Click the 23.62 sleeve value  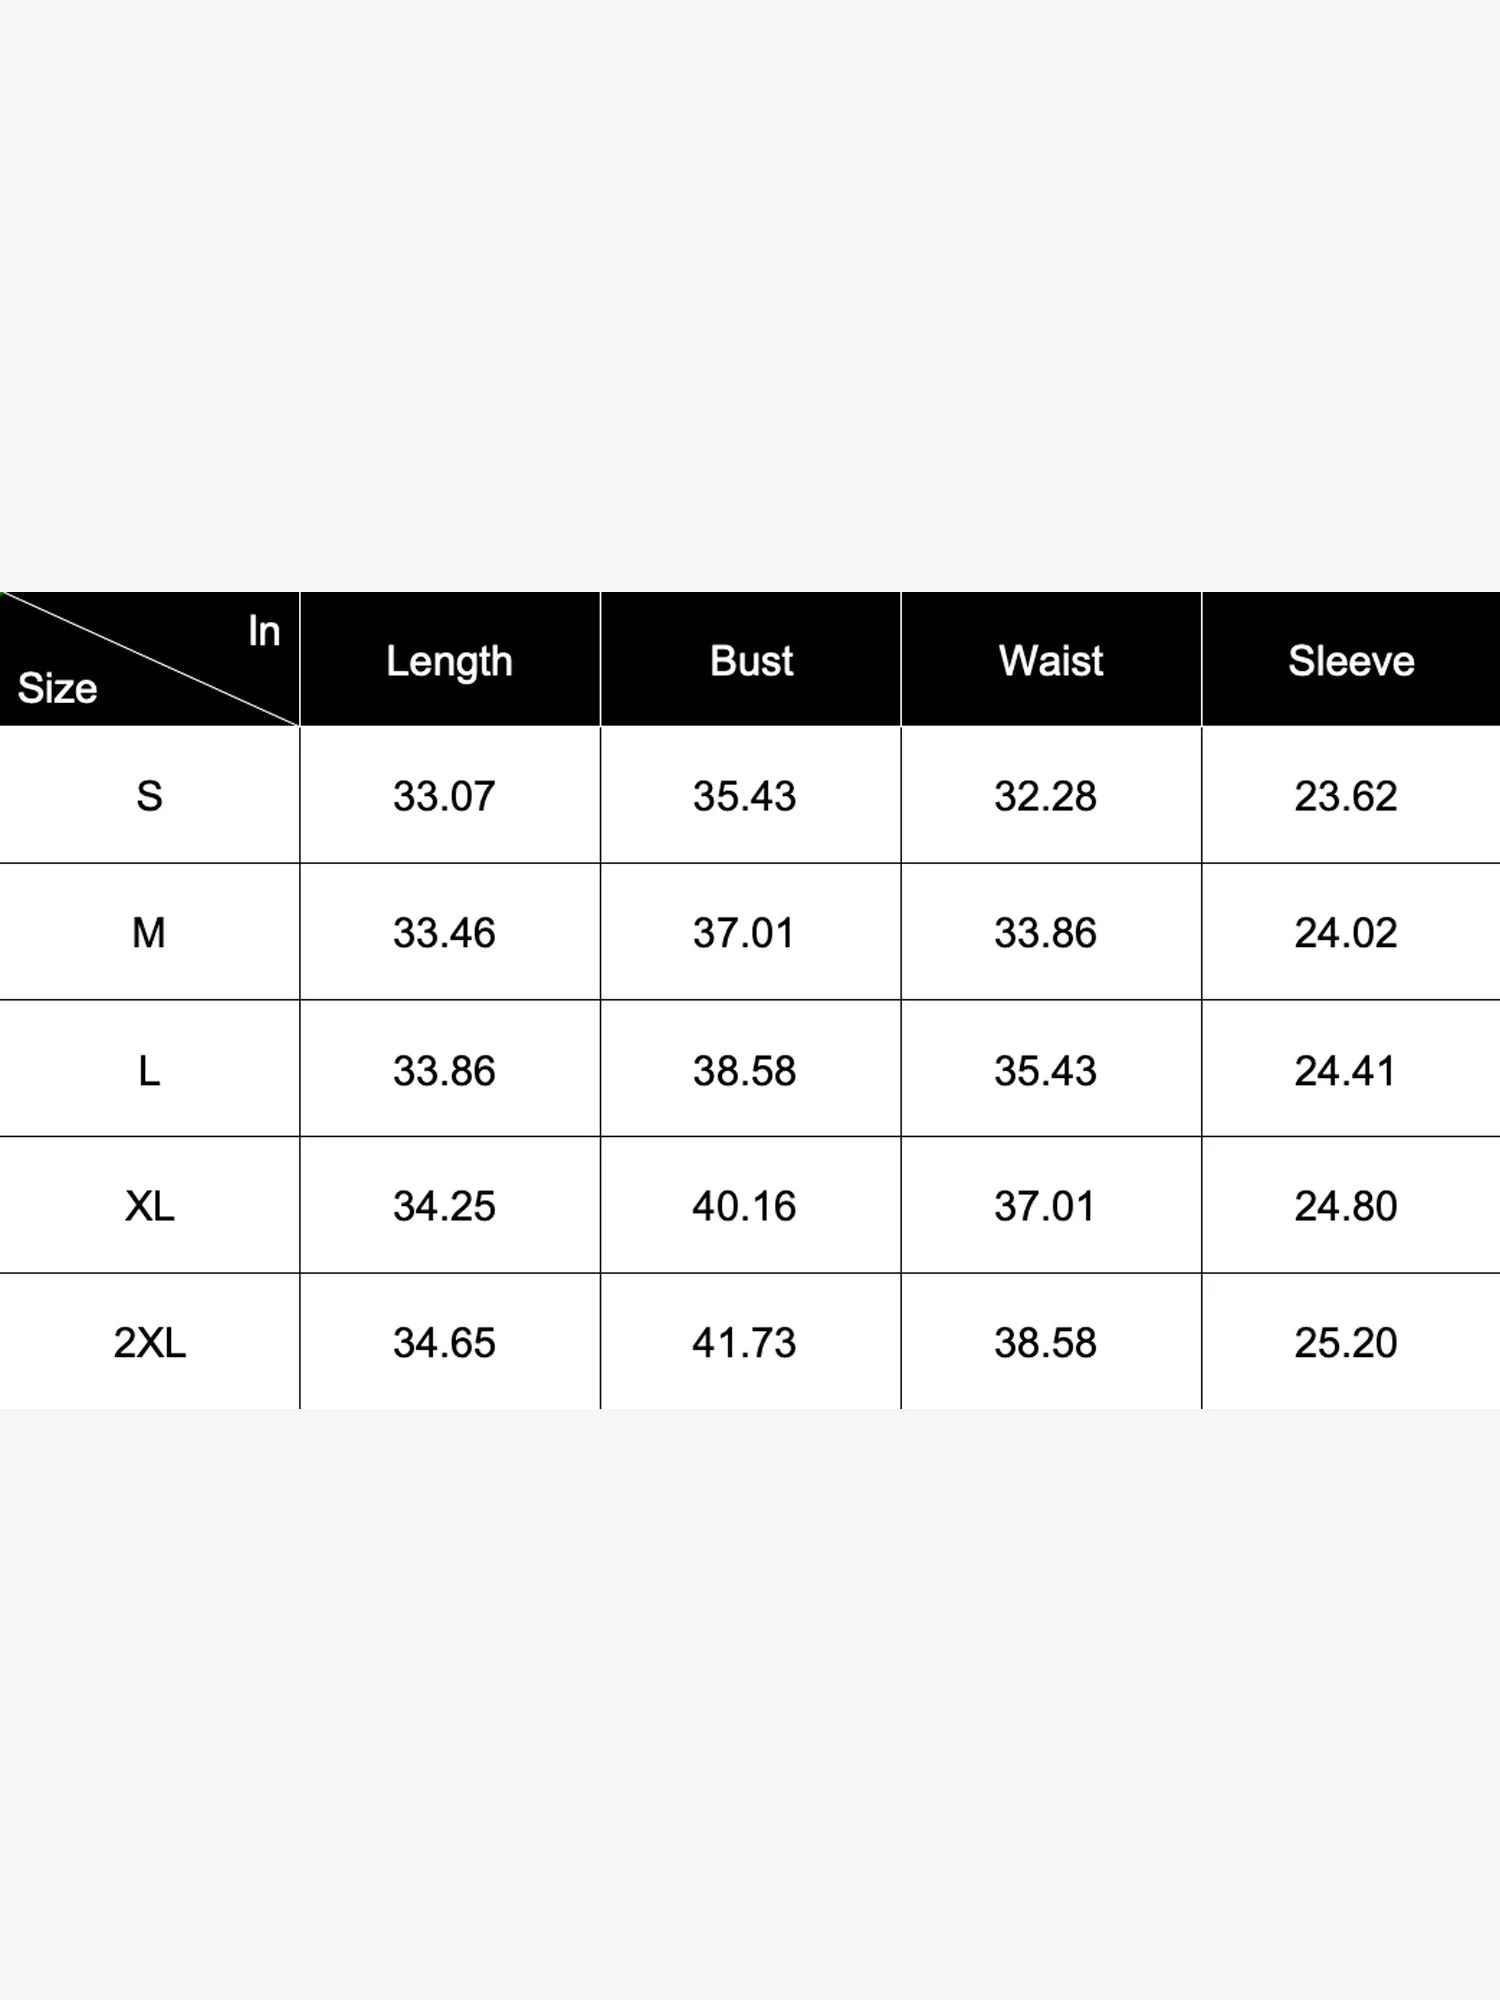pos(1345,796)
